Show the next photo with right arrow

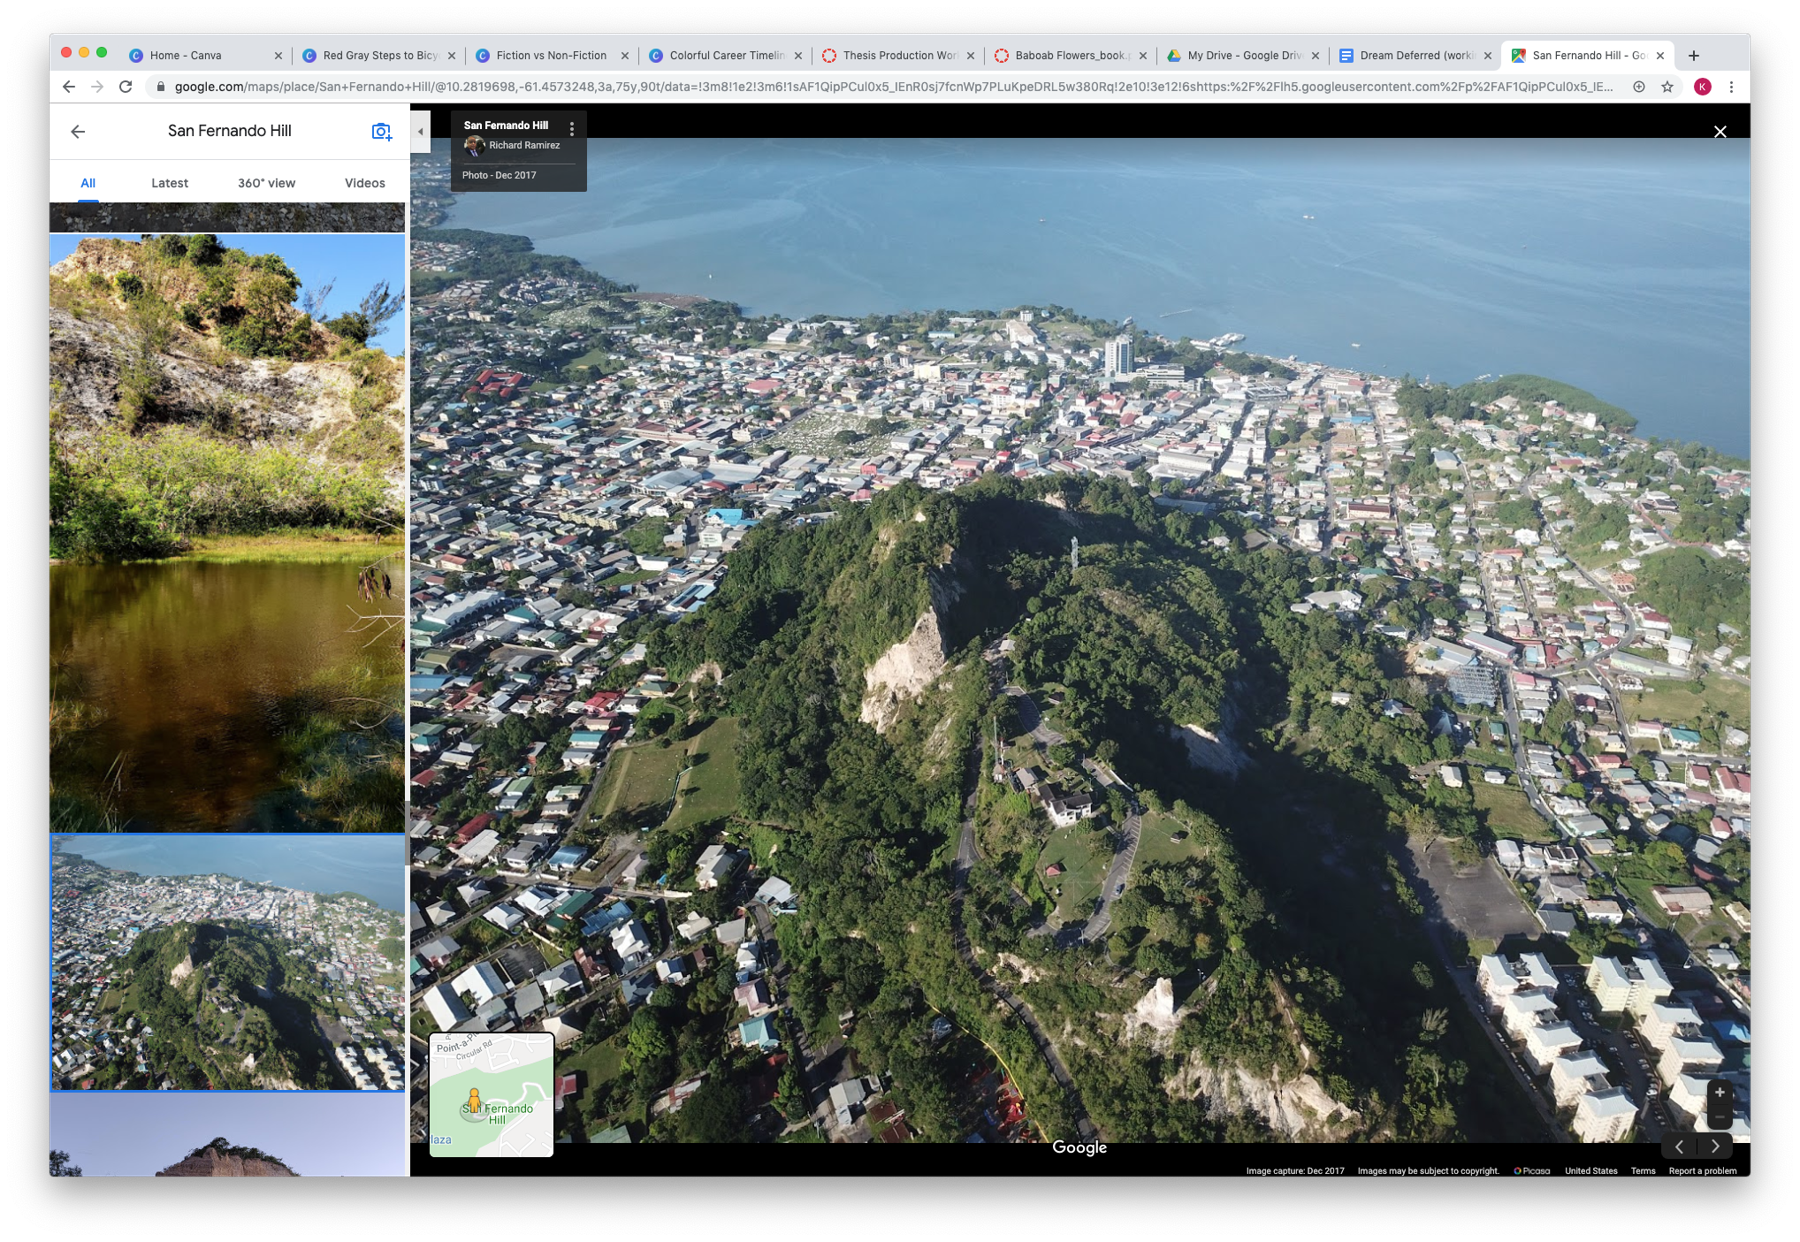click(x=1716, y=1146)
